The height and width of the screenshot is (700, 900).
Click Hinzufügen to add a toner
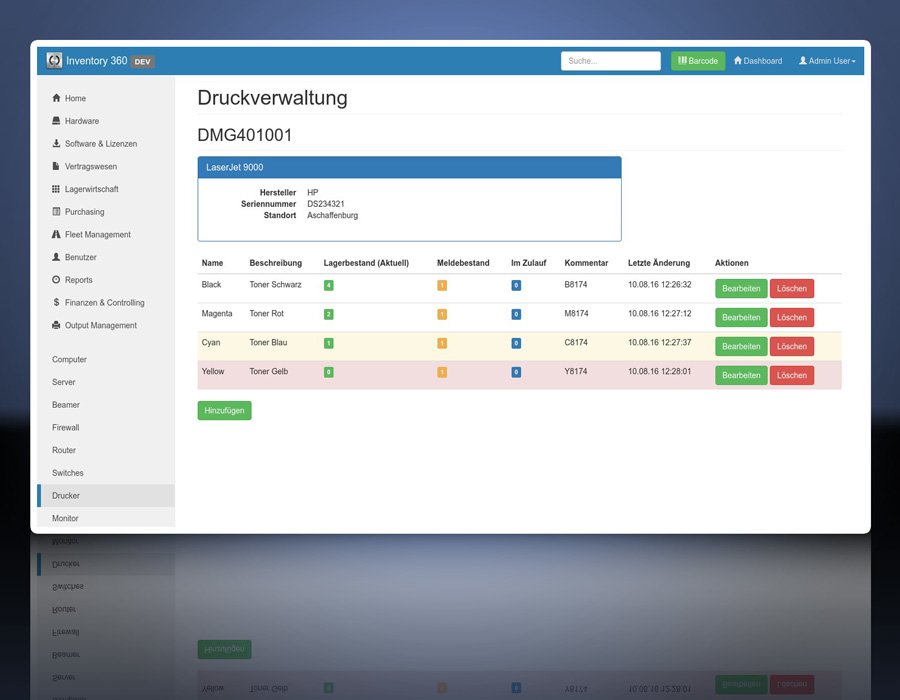[x=224, y=410]
